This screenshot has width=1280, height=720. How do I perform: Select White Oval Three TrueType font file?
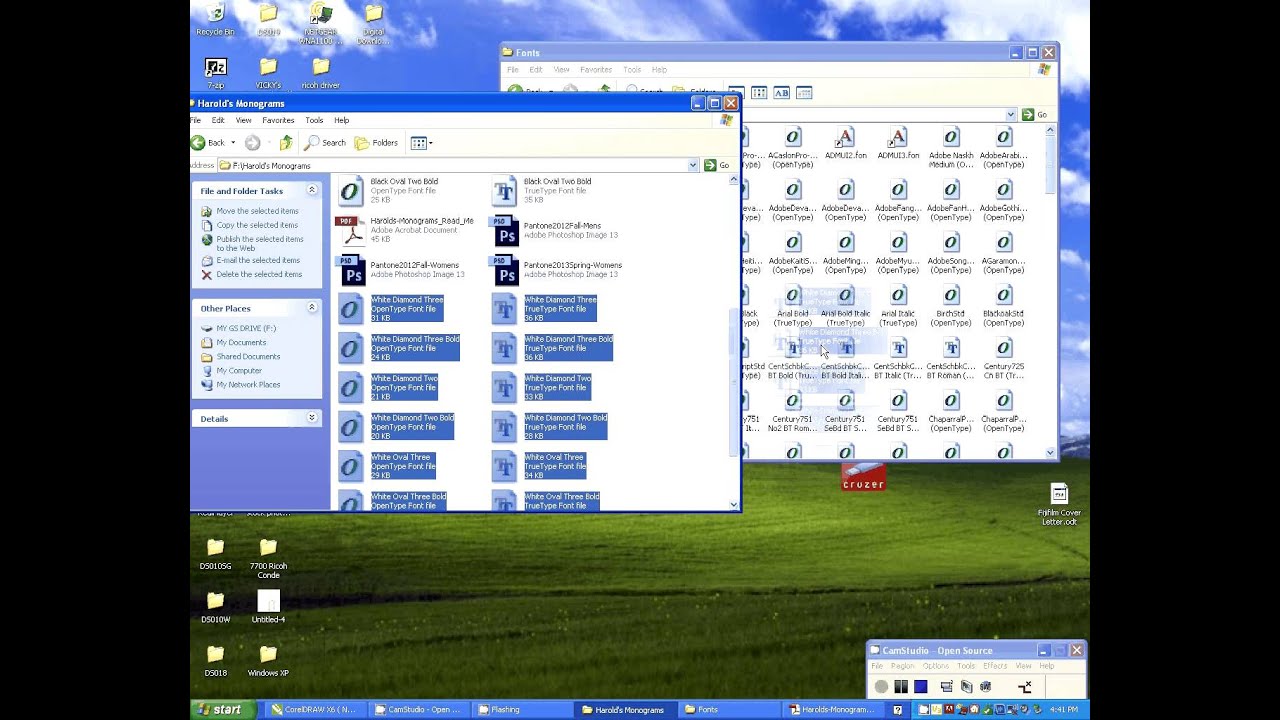[539, 466]
